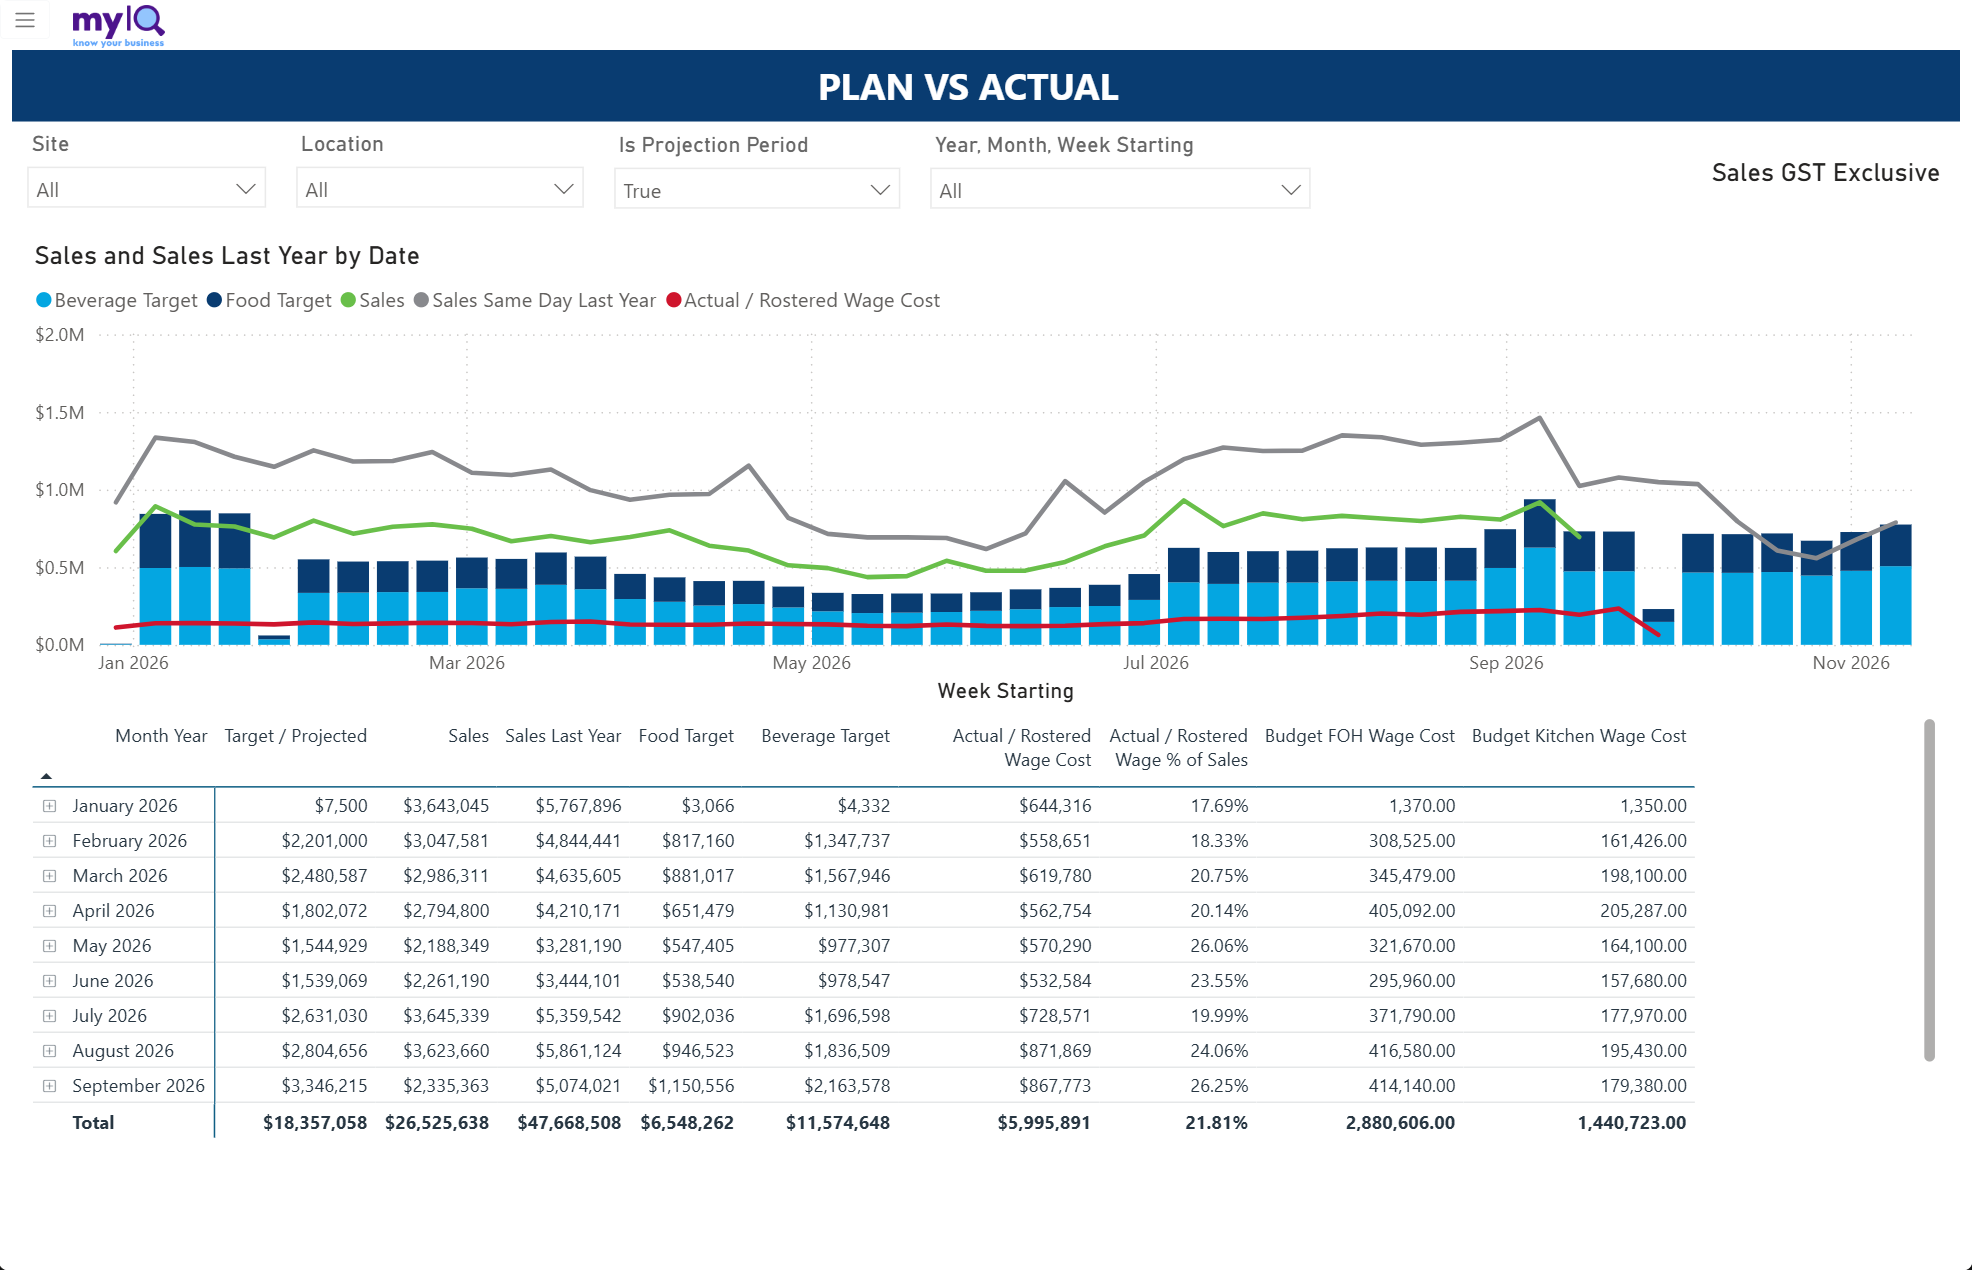Sort by Budget Kitchen Wage Cost column

click(x=1579, y=736)
